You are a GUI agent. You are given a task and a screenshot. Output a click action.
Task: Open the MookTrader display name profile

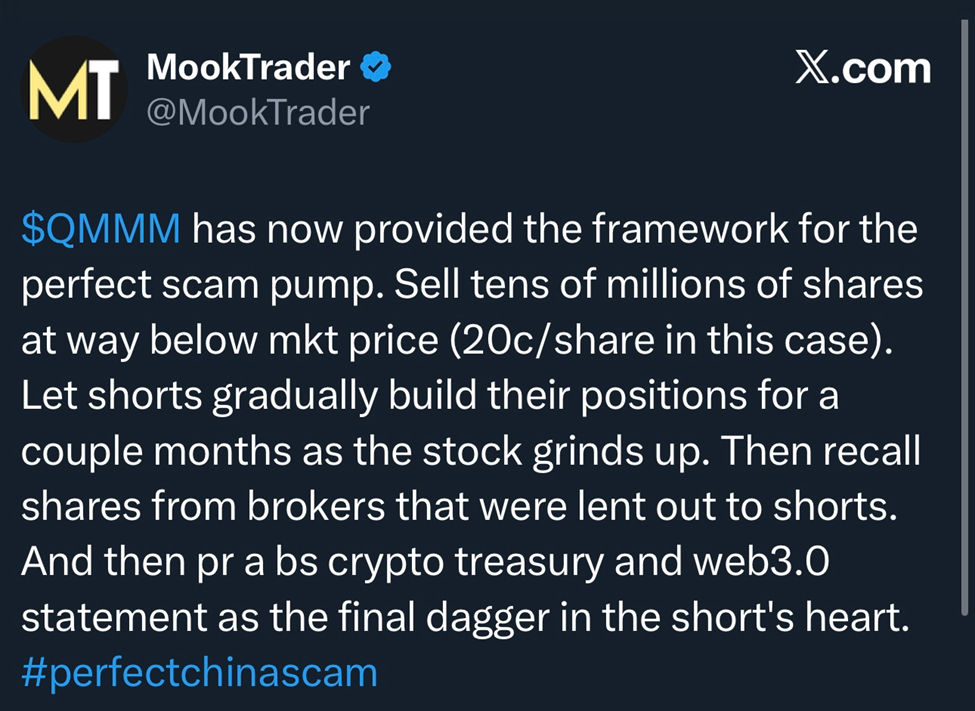point(248,68)
